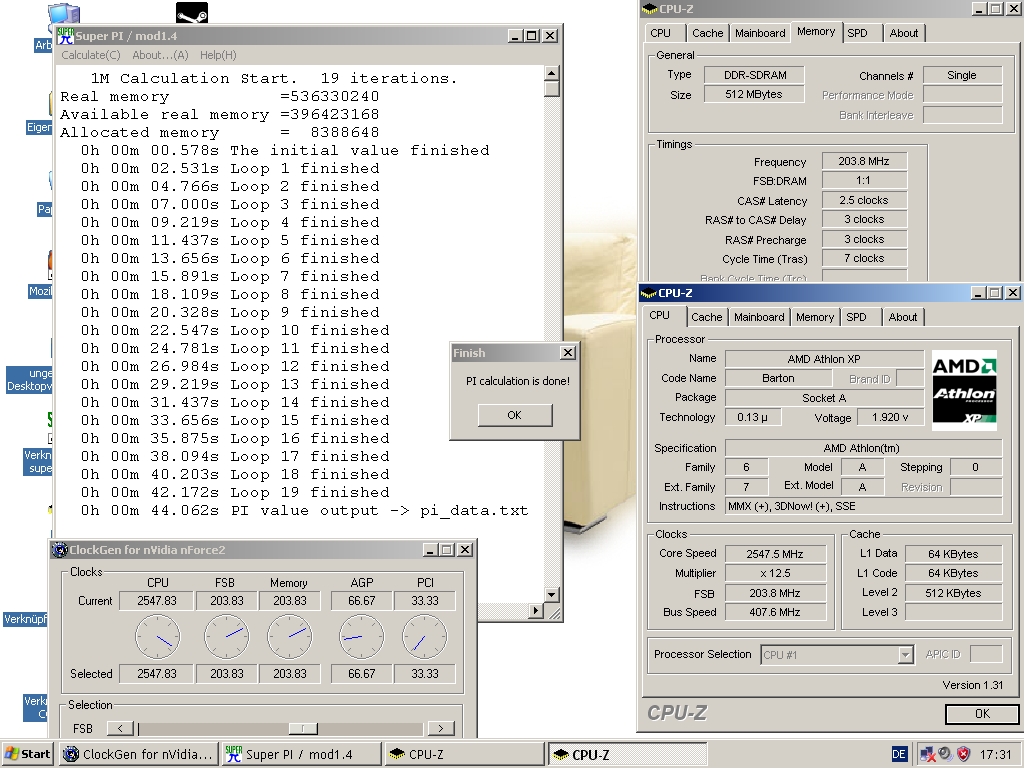Switch to Mainboard tab in front CPU-Z

tap(759, 317)
